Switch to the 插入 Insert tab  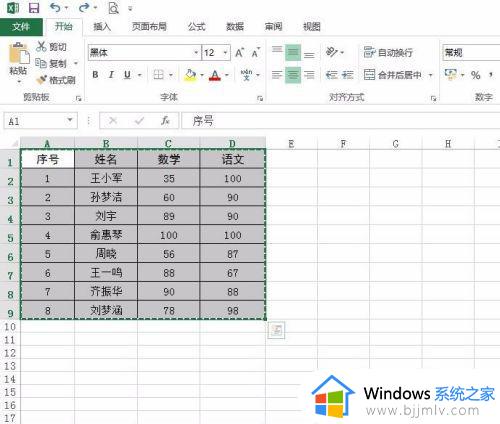click(102, 27)
